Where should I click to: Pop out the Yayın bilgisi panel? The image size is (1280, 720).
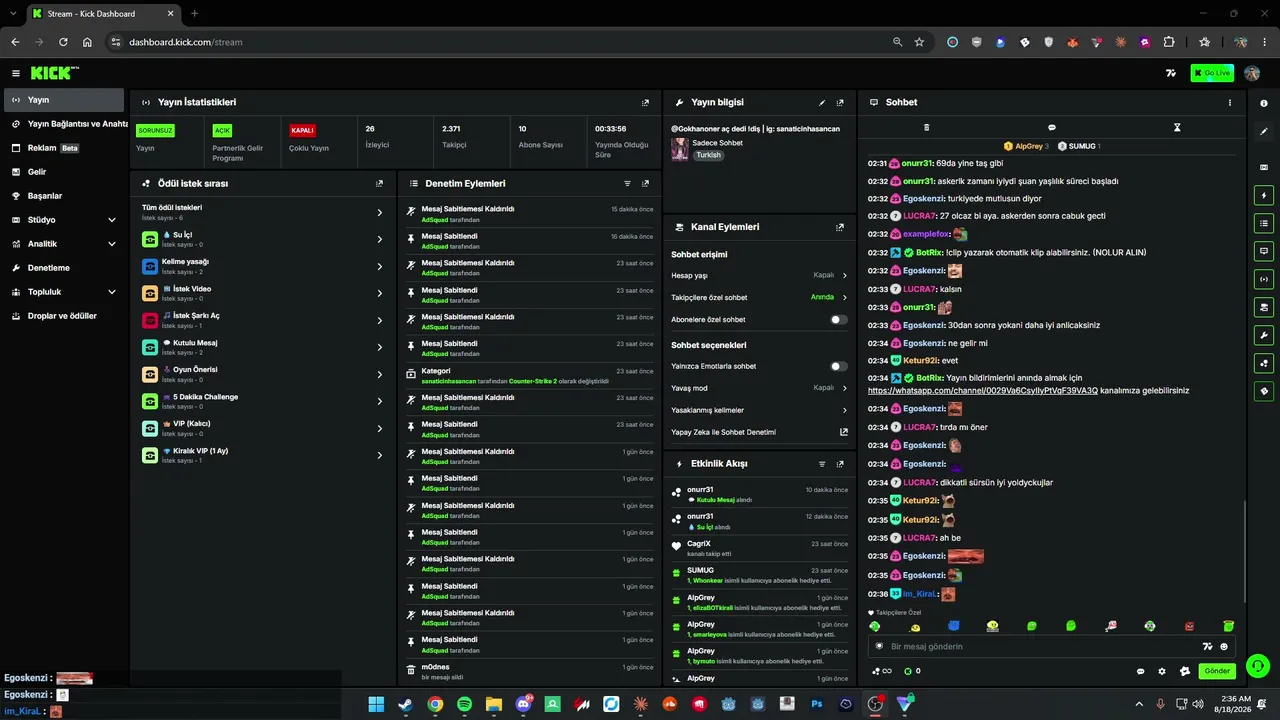pyautogui.click(x=840, y=102)
